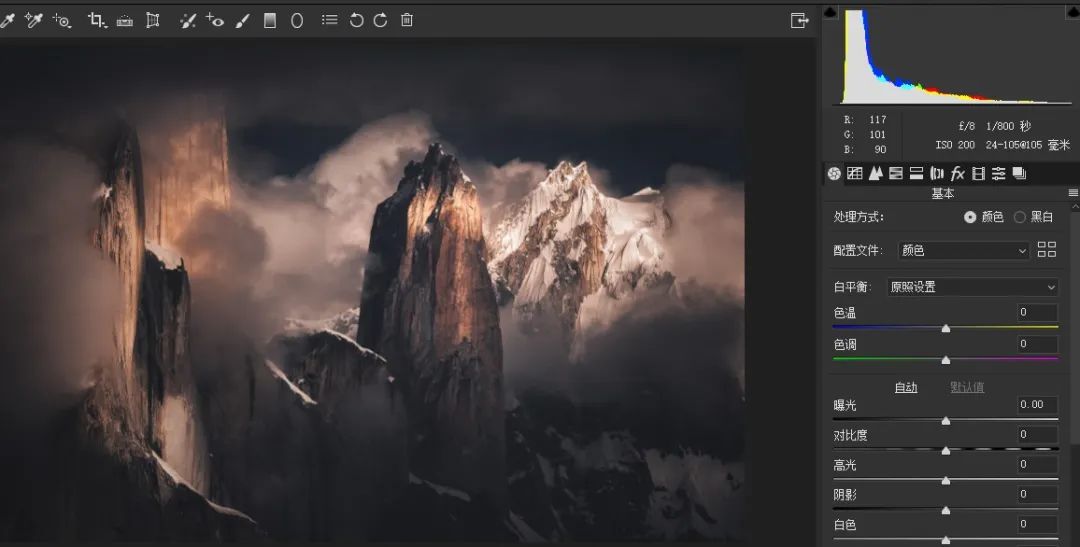This screenshot has height=547, width=1080.
Task: Switch to the Snapshots panel tab
Action: pyautogui.click(x=1019, y=174)
